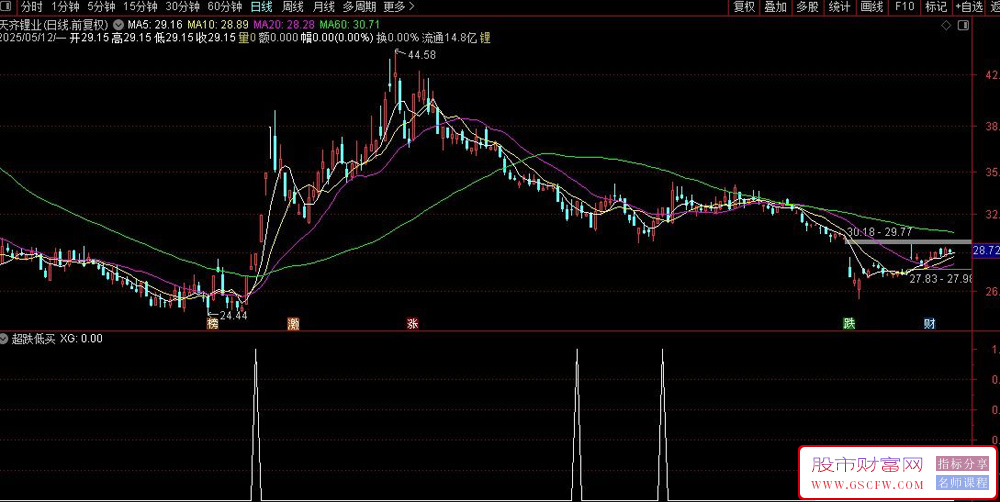Click the 天齐锂业(日线.前复权) chart title
The height and width of the screenshot is (502, 1000).
55,24
